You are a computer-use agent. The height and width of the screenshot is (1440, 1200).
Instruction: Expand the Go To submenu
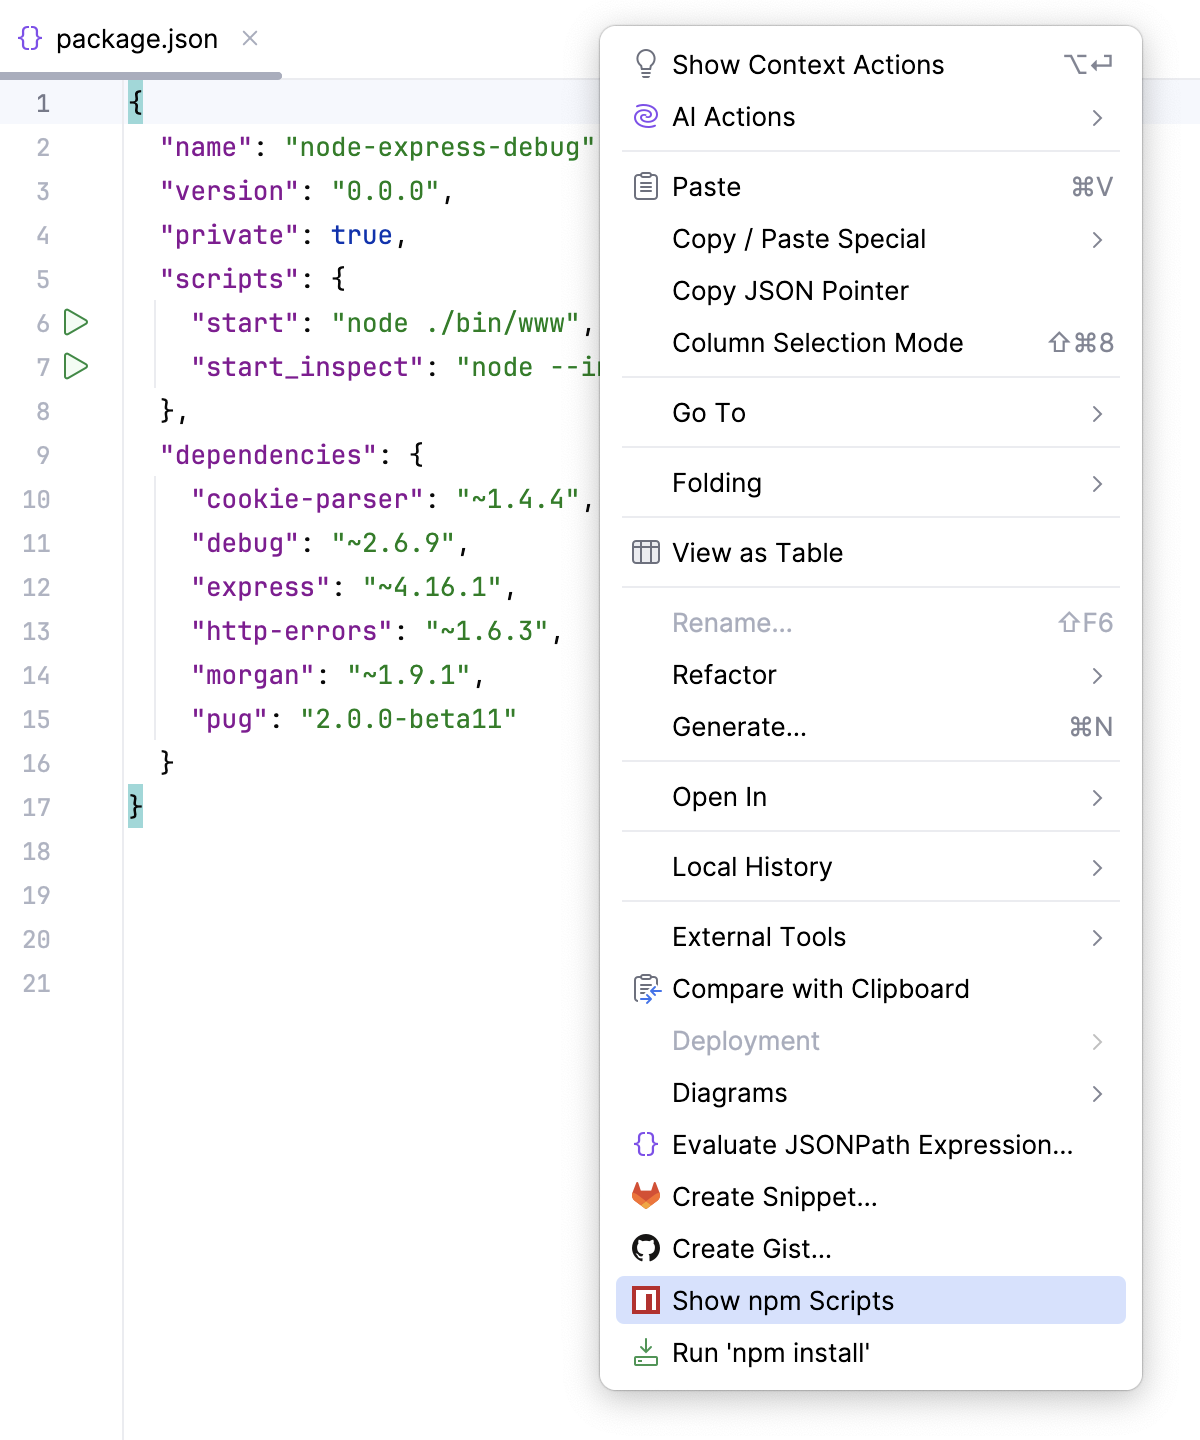pyautogui.click(x=1098, y=413)
